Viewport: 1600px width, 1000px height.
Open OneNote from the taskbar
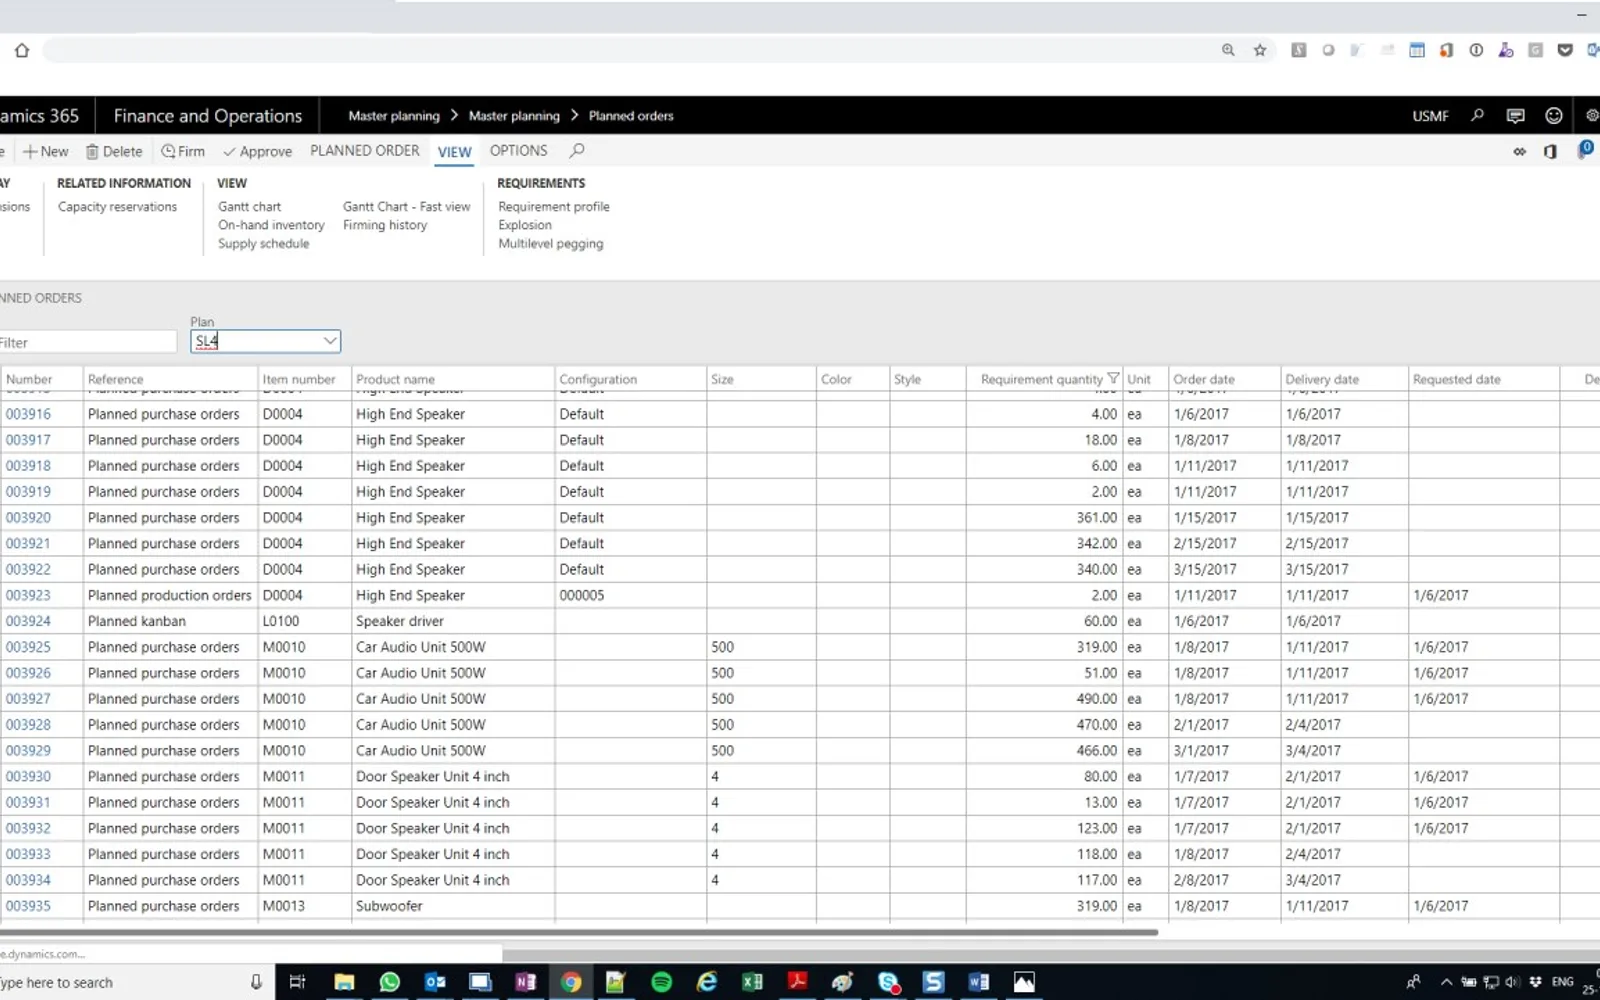[x=525, y=982]
